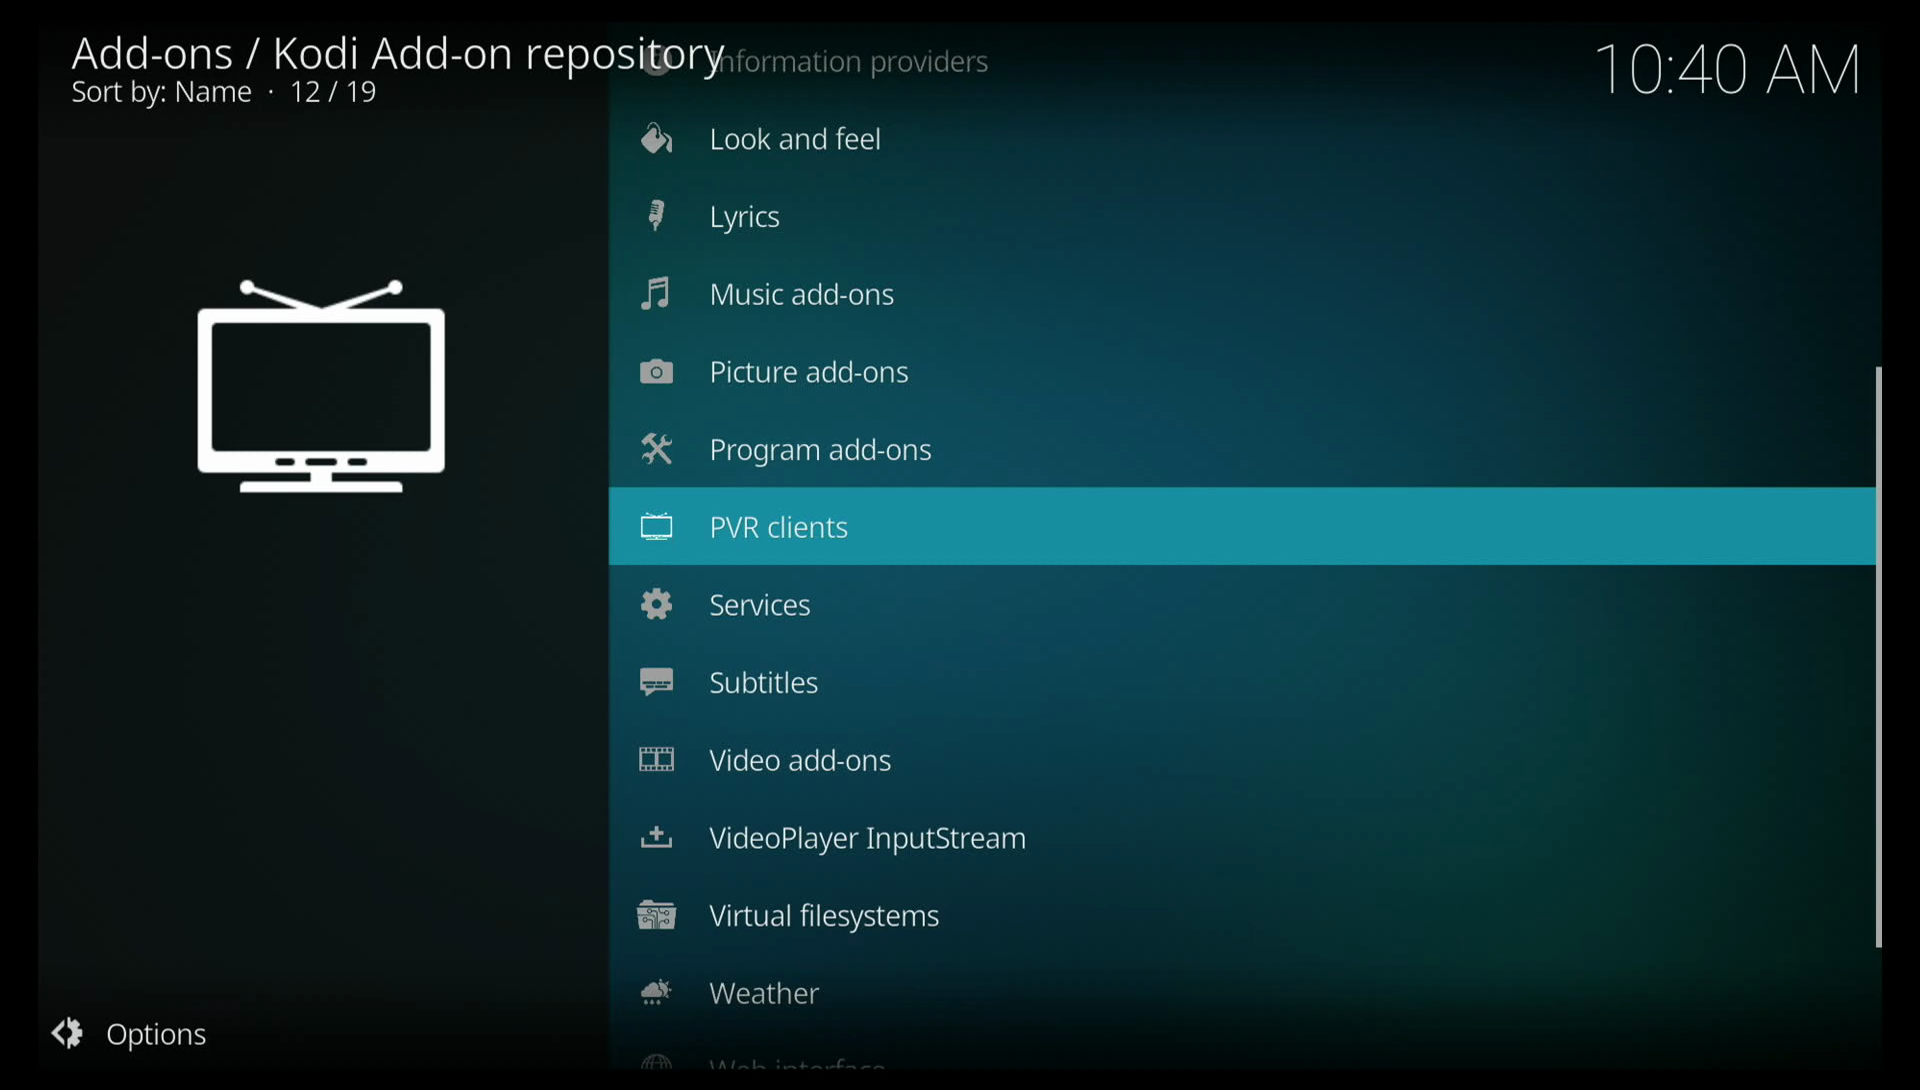1920x1090 pixels.
Task: Click the Subtitles caption icon
Action: (656, 683)
